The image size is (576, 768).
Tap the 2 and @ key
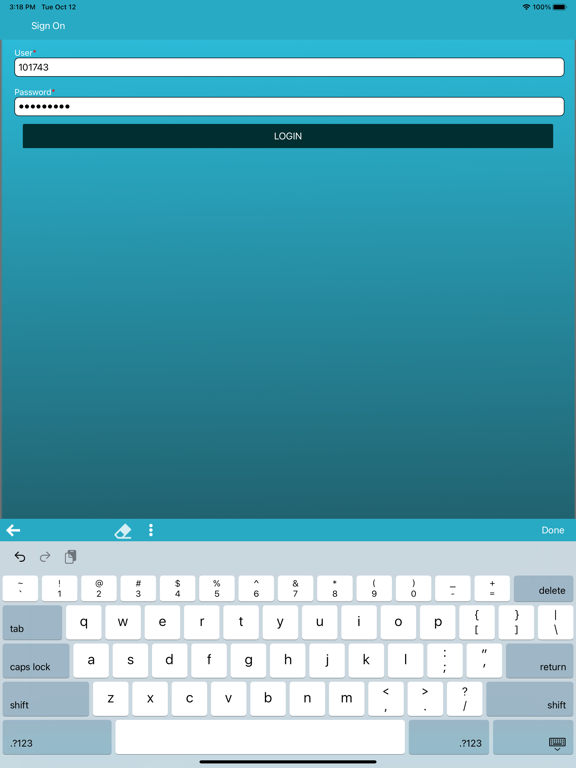99,589
